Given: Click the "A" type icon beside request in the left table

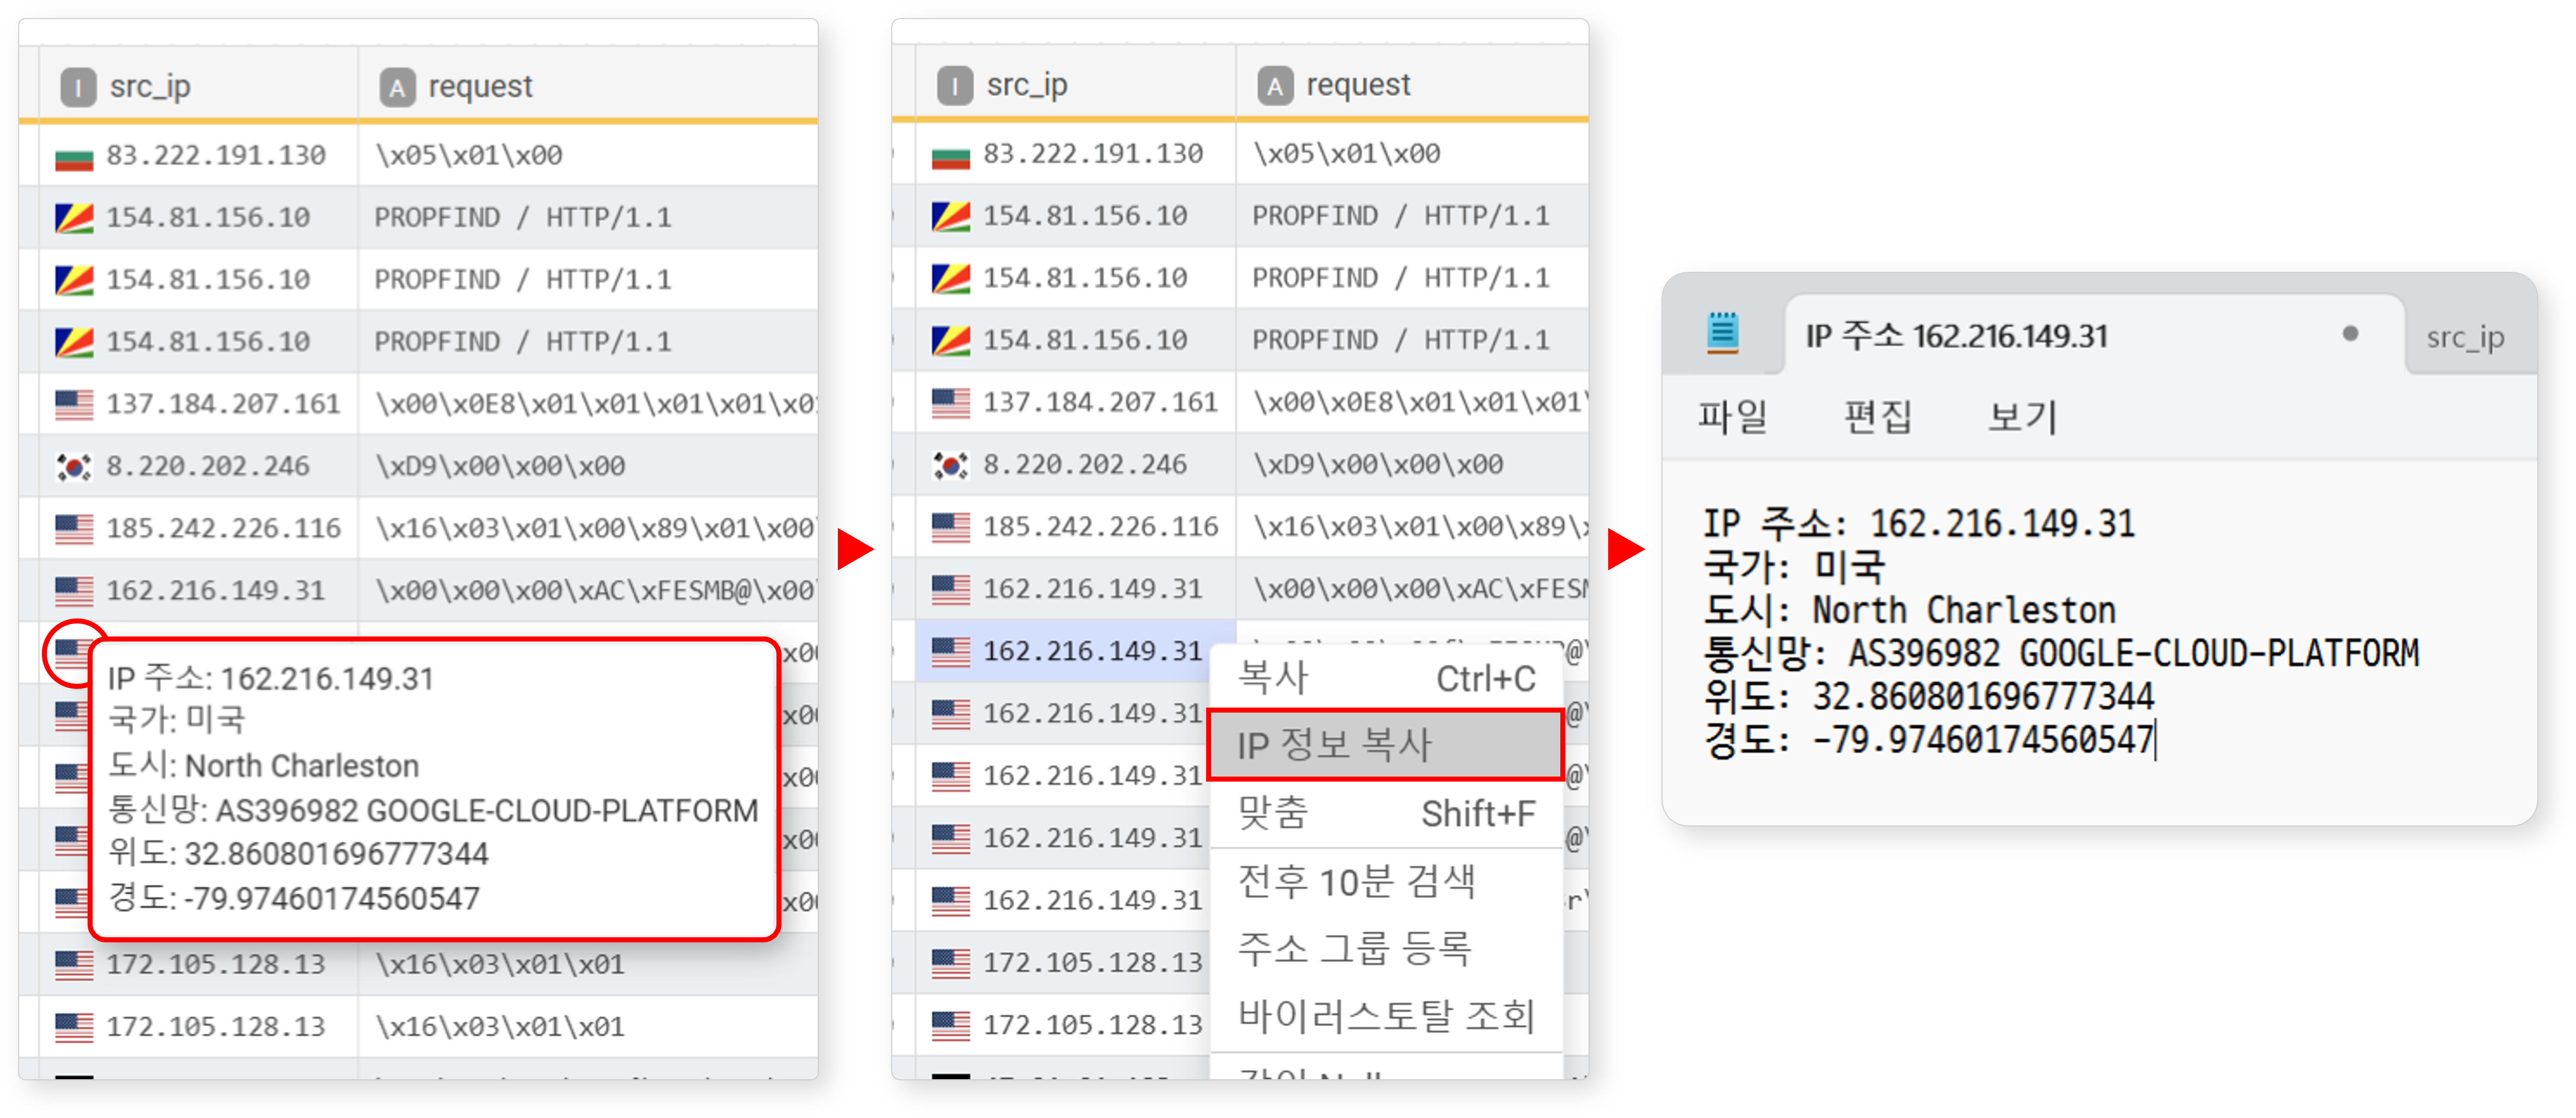Looking at the screenshot, I should pos(397,87).
